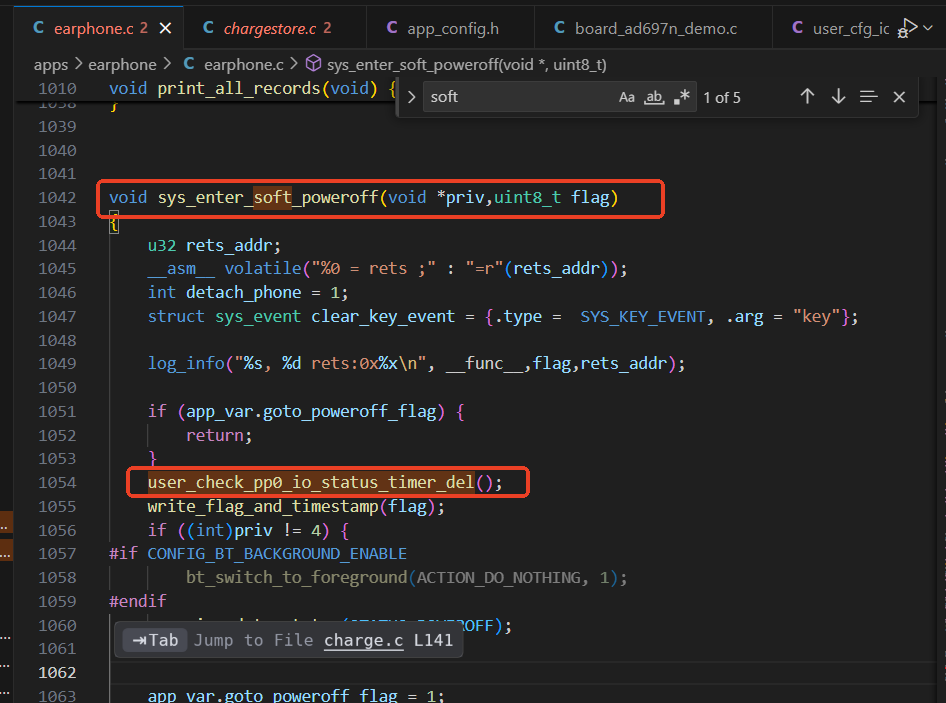This screenshot has width=946, height=703.
Task: Open the run options dropdown chevron
Action: (929, 28)
